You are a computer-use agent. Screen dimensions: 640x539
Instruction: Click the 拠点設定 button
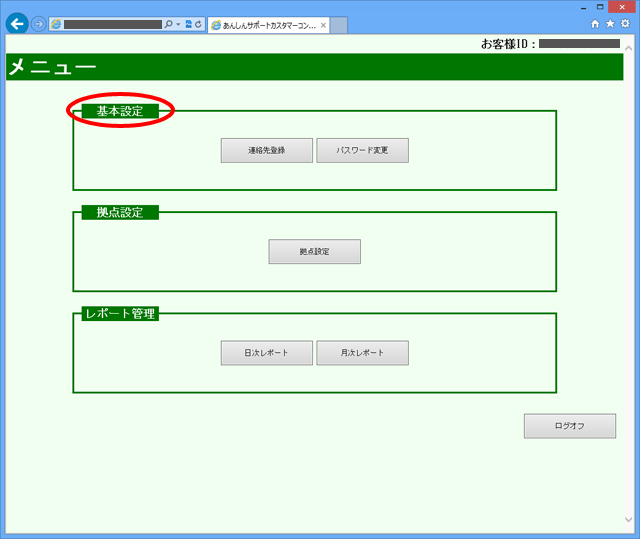coord(314,252)
